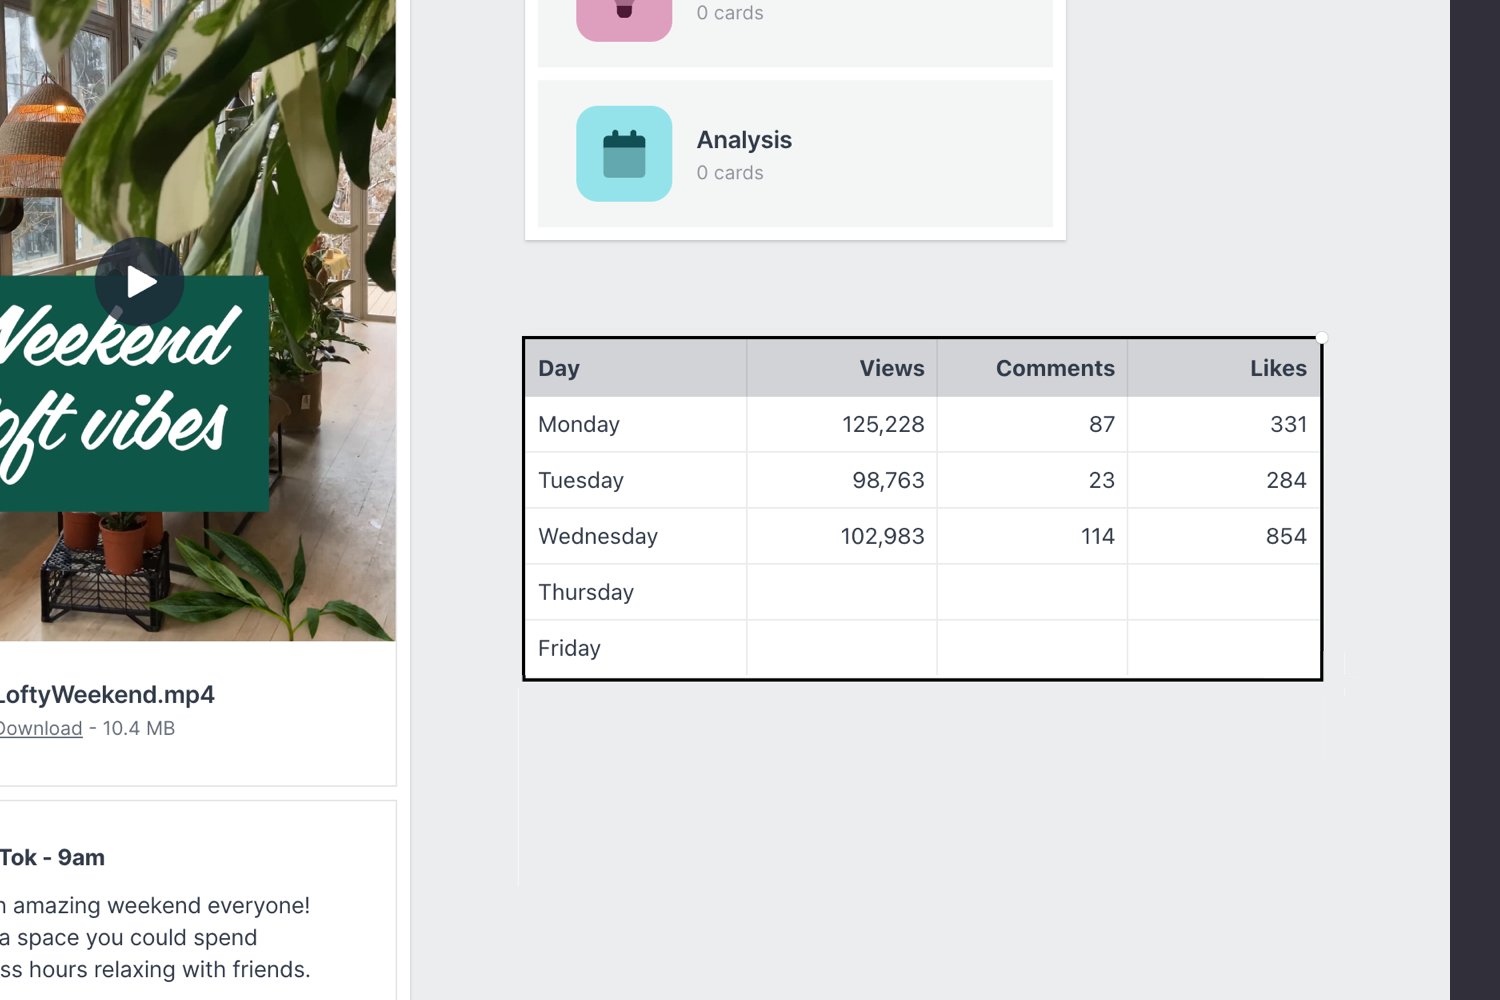
Task: Click Friday's empty Comments cell
Action: pyautogui.click(x=1031, y=647)
